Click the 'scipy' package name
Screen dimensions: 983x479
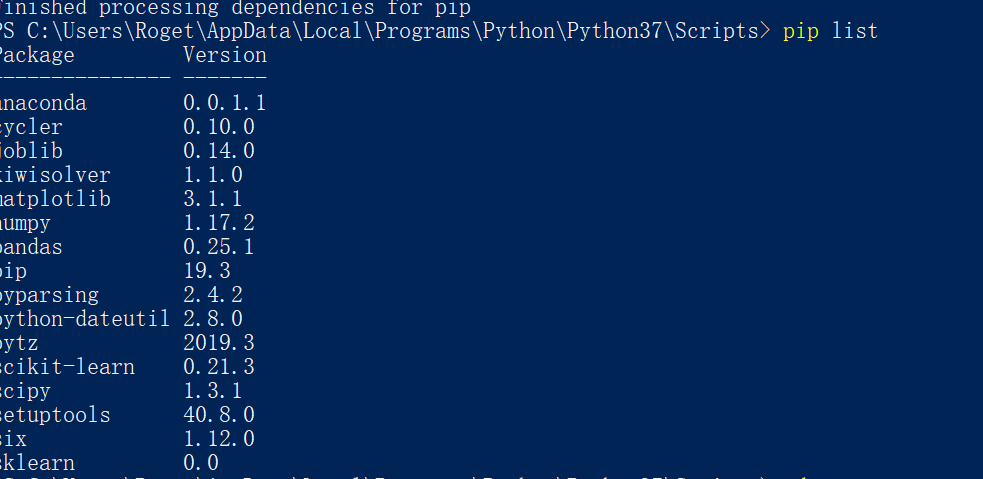(25, 392)
